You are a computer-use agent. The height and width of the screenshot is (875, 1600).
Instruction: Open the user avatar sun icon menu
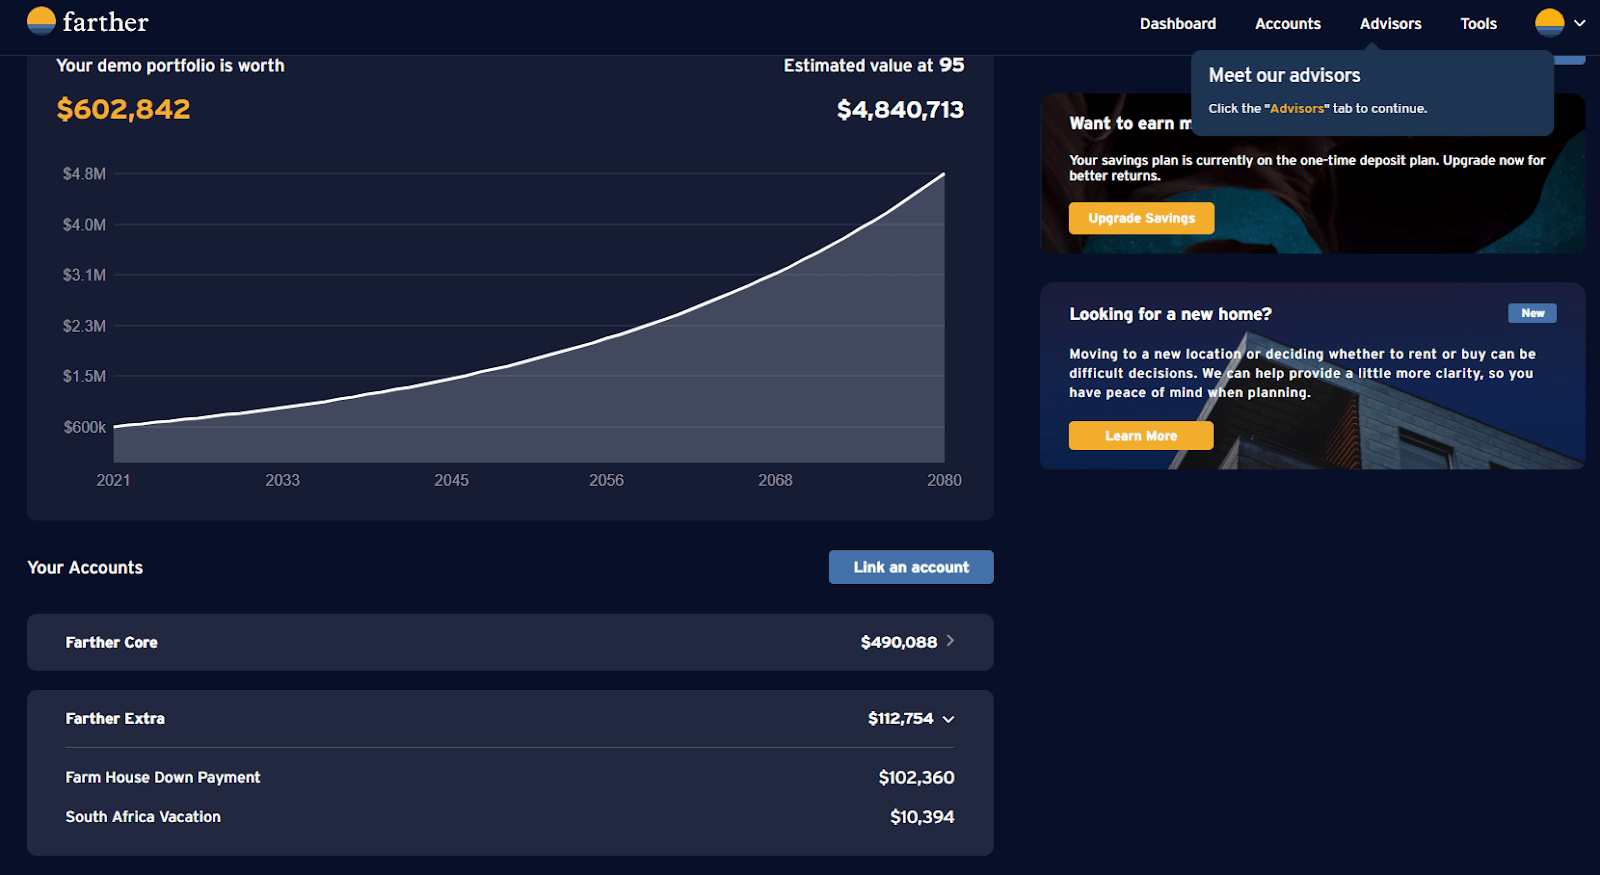click(1549, 22)
